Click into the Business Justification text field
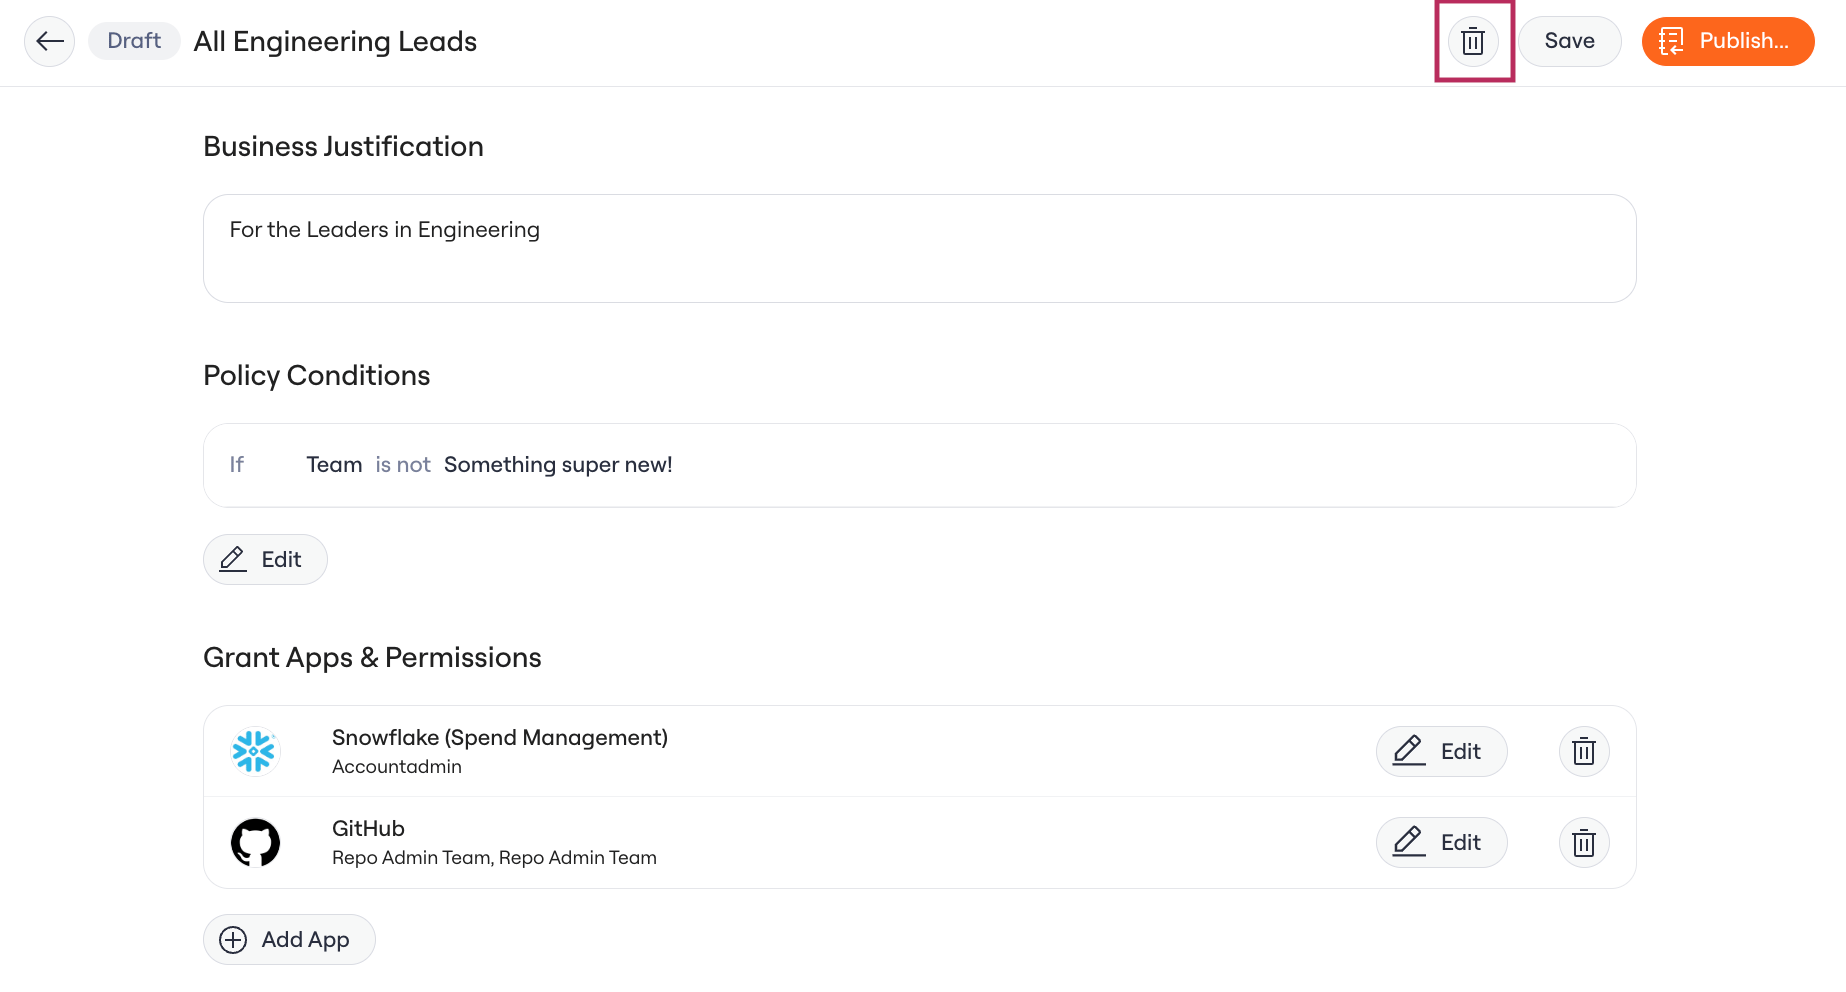Viewport: 1846px width, 992px height. (919, 248)
